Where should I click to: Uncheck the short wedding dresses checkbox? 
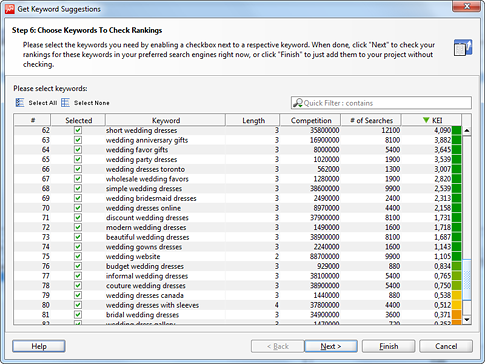[x=78, y=130]
